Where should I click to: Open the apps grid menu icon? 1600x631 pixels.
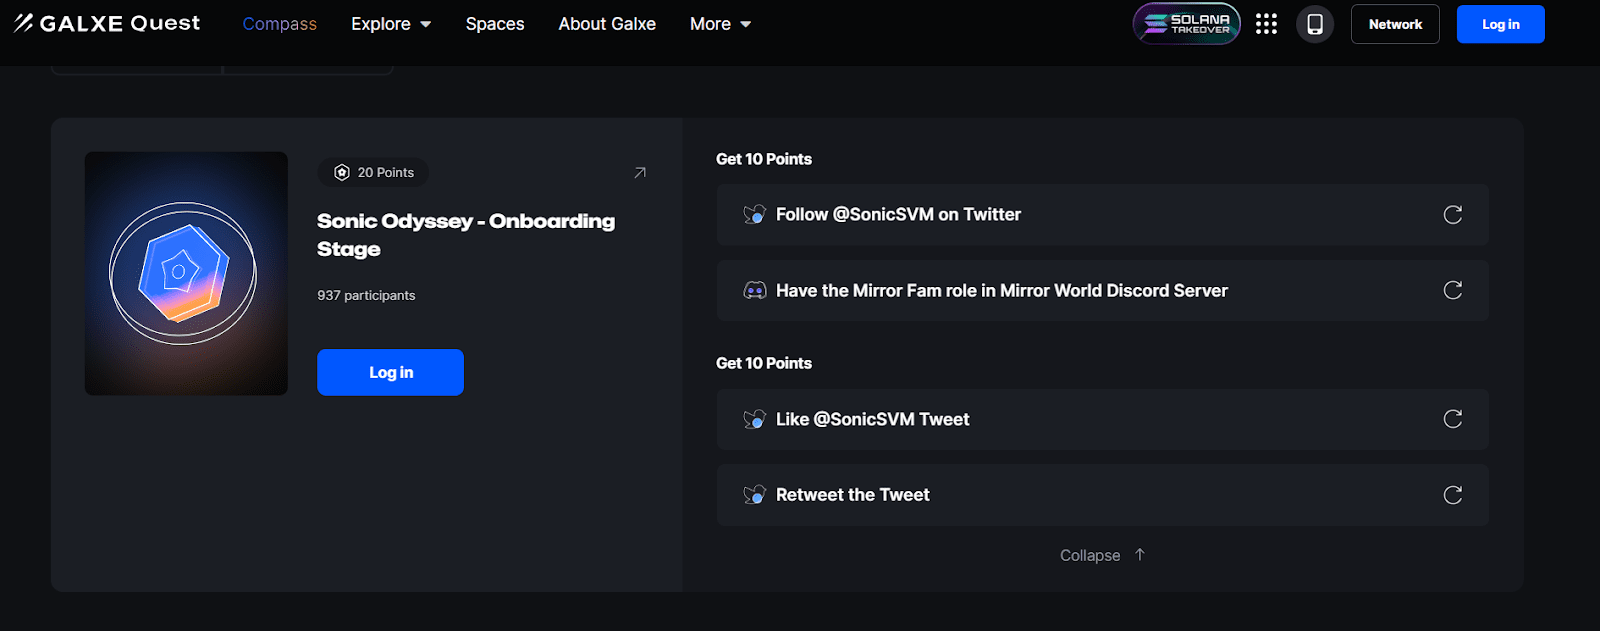click(x=1266, y=24)
